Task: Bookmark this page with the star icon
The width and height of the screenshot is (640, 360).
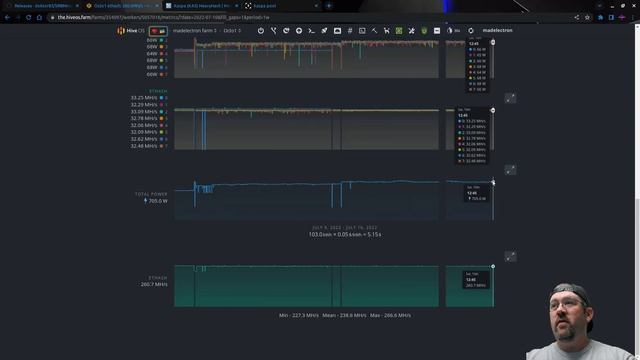Action: pyautogui.click(x=587, y=18)
